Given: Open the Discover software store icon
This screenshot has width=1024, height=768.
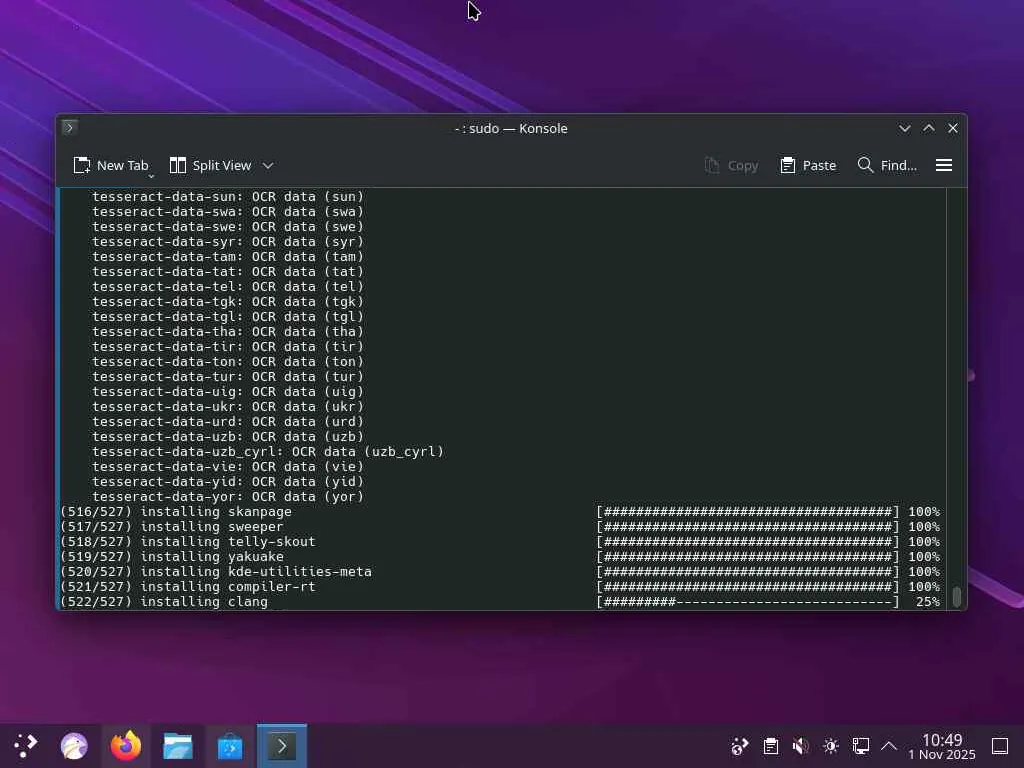Looking at the screenshot, I should click(230, 746).
